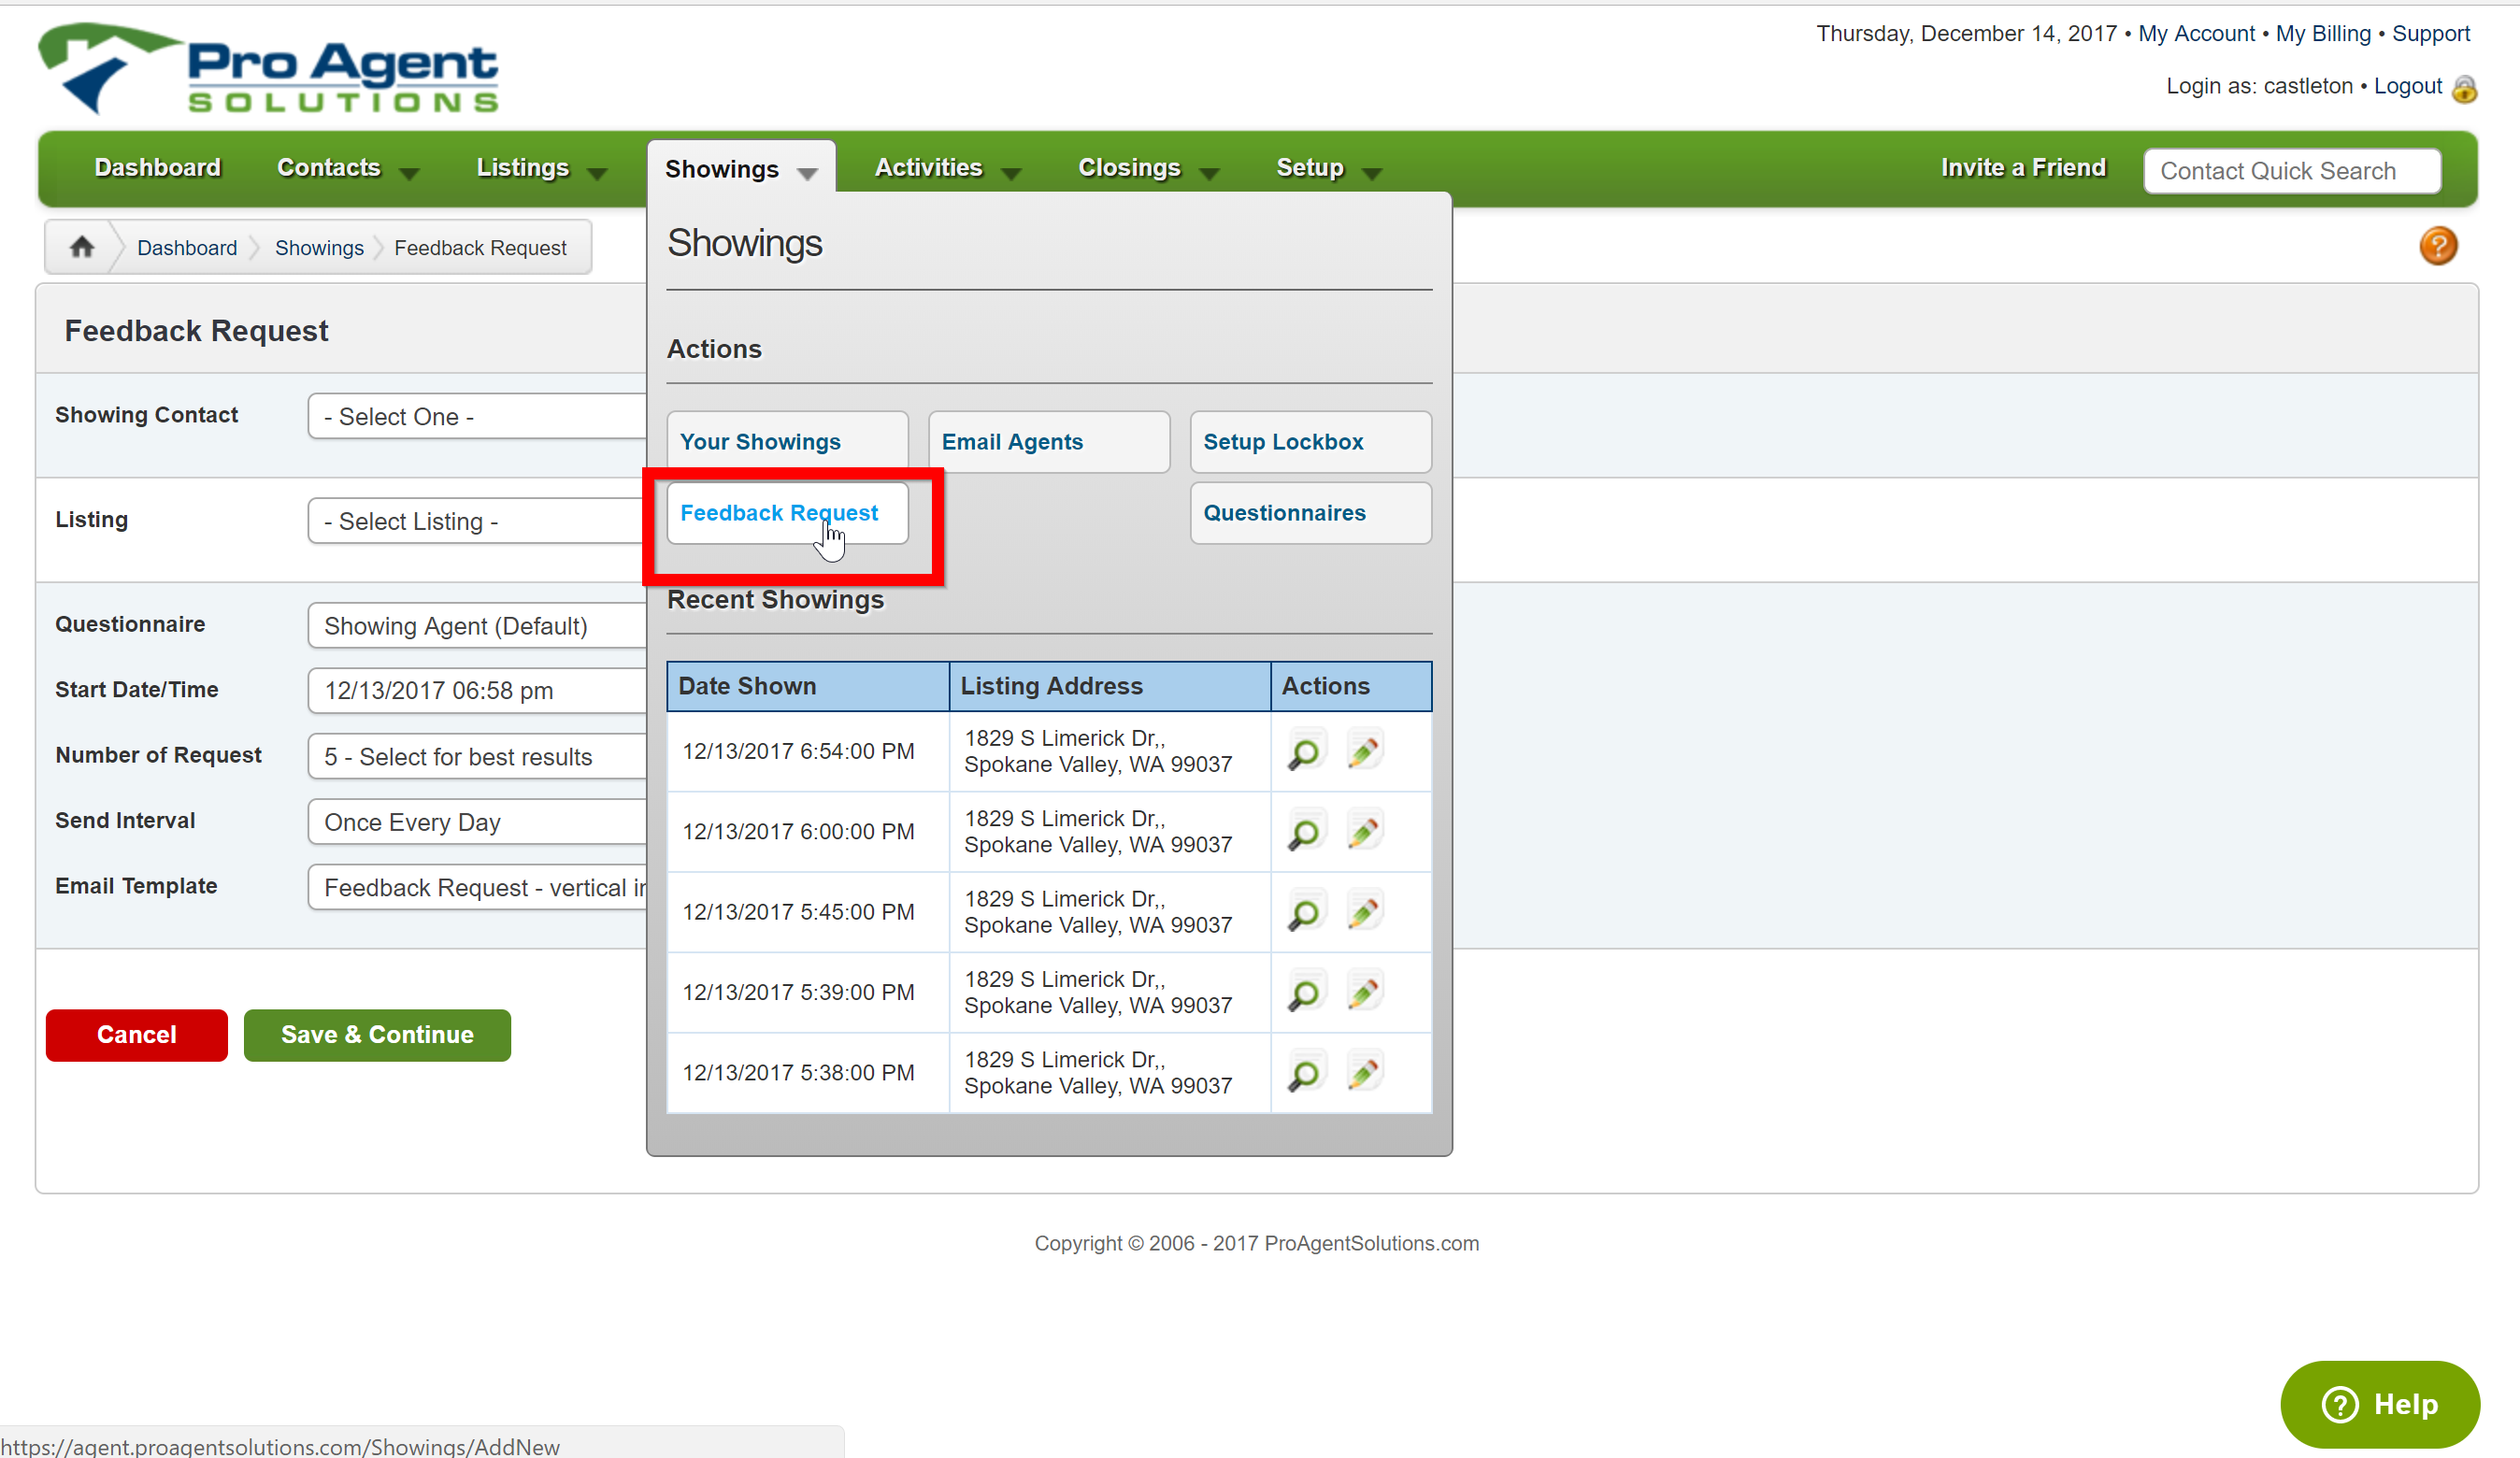View showing from 12/13/2017 5:45:00 PM magnifier icon
The height and width of the screenshot is (1458, 2520).
pos(1304,913)
